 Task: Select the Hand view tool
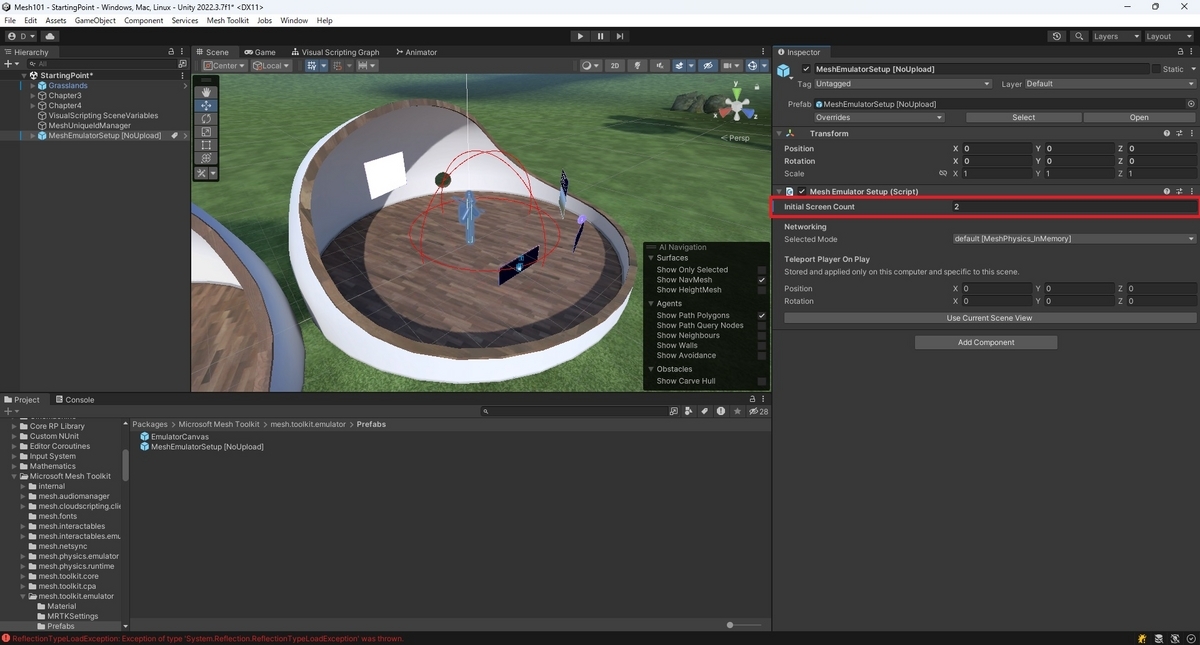pos(207,92)
